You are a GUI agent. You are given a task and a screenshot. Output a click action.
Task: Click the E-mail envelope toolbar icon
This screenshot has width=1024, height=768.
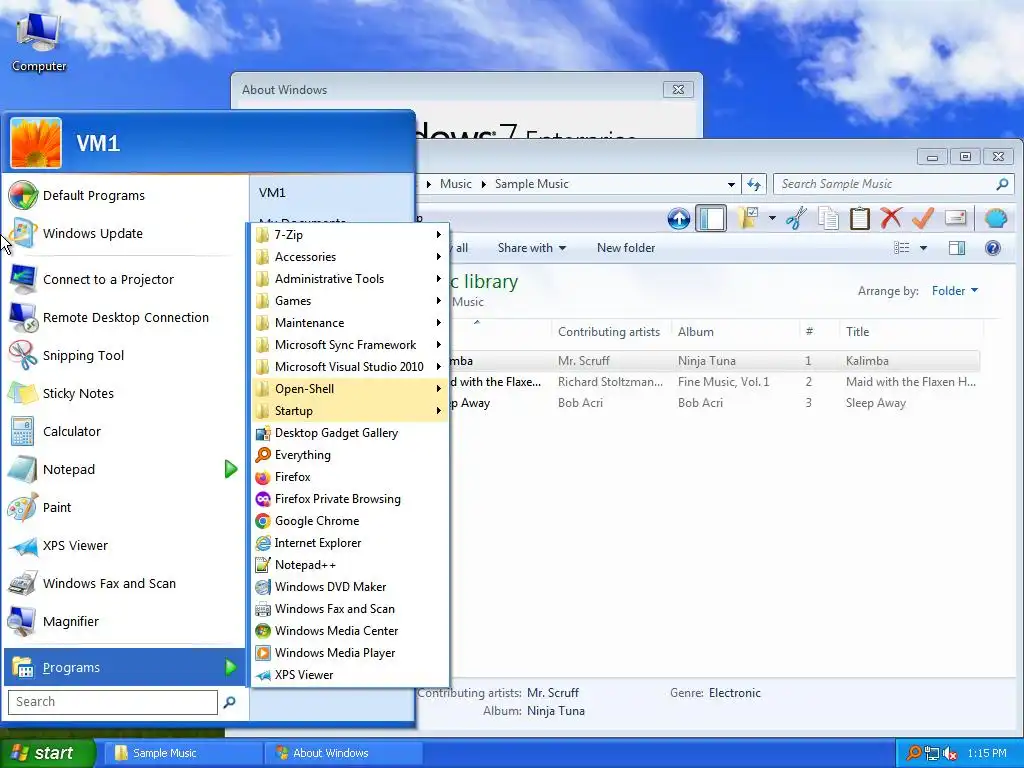click(955, 217)
